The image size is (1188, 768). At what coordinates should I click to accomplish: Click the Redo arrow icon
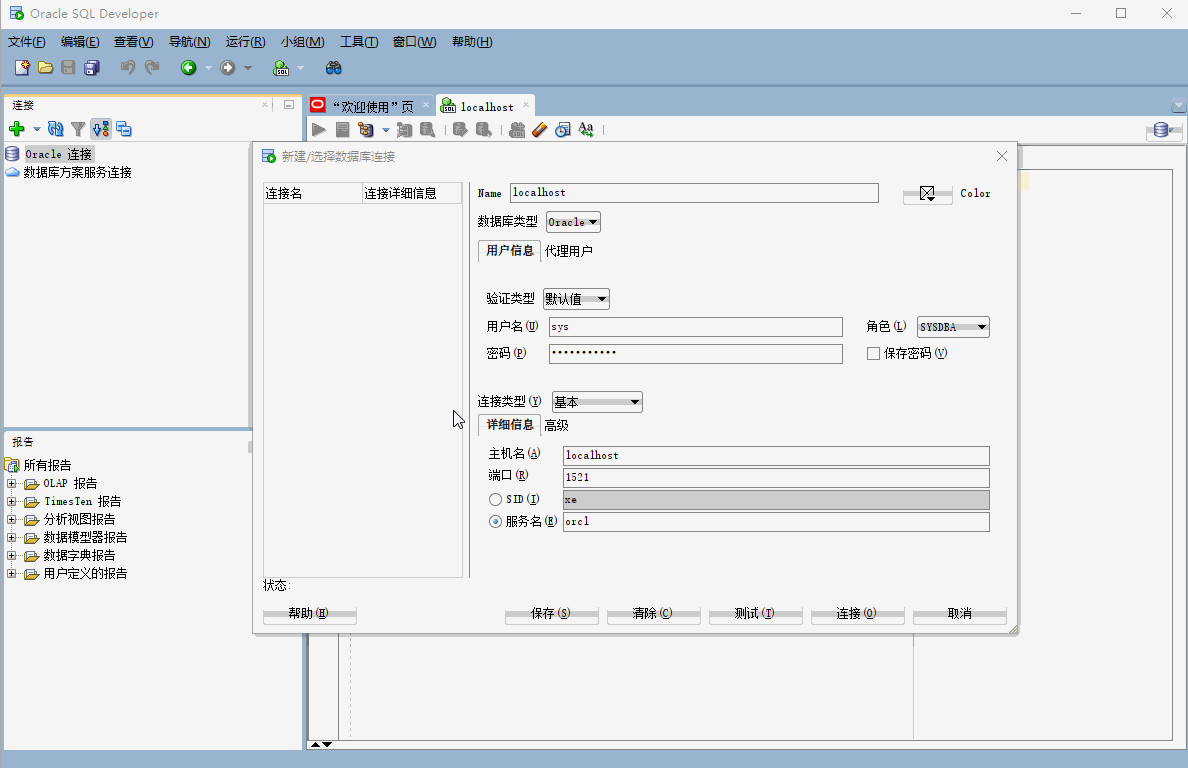coord(152,67)
